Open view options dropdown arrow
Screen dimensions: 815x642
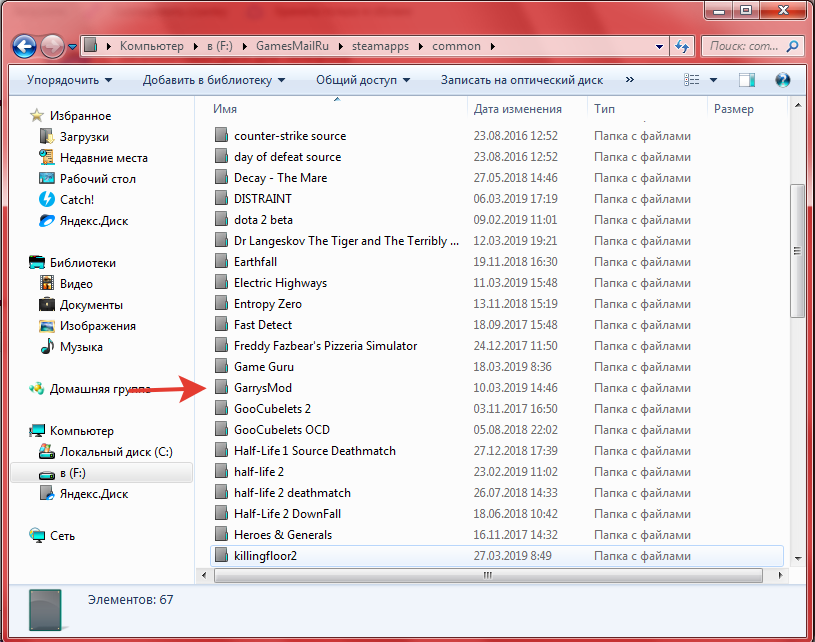(x=713, y=80)
